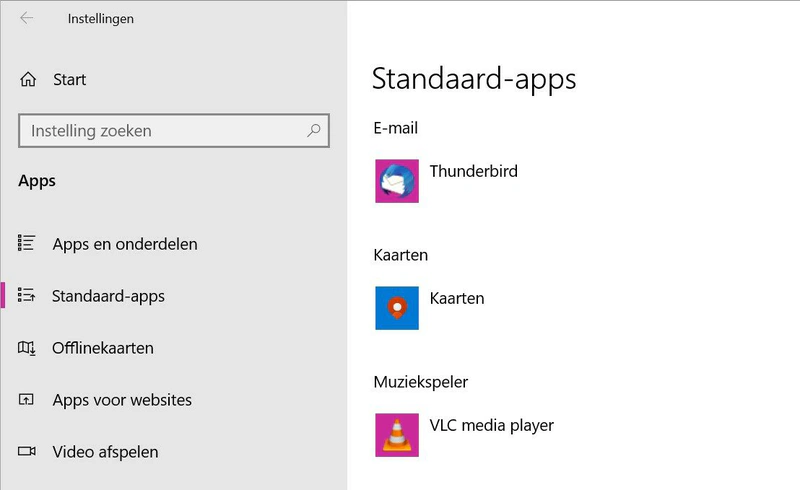Select Standaard-apps in the sidebar
Screen dimensions: 800x490
click(108, 296)
